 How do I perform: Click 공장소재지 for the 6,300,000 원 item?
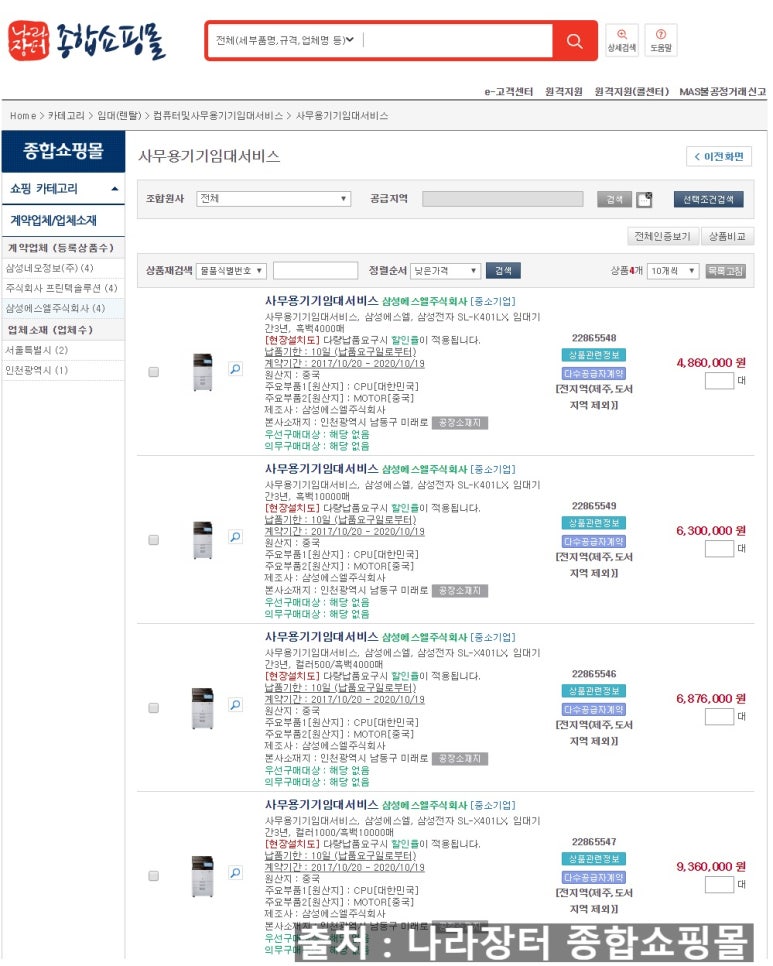[x=460, y=591]
